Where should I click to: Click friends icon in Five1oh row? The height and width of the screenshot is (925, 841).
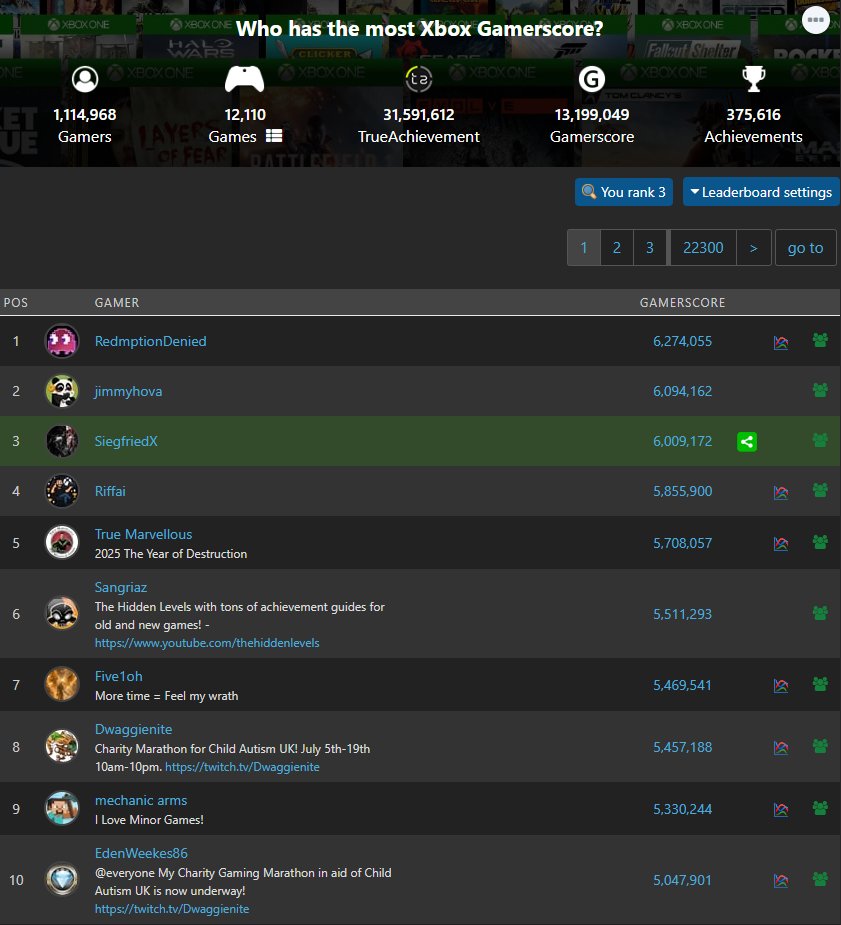tap(820, 684)
